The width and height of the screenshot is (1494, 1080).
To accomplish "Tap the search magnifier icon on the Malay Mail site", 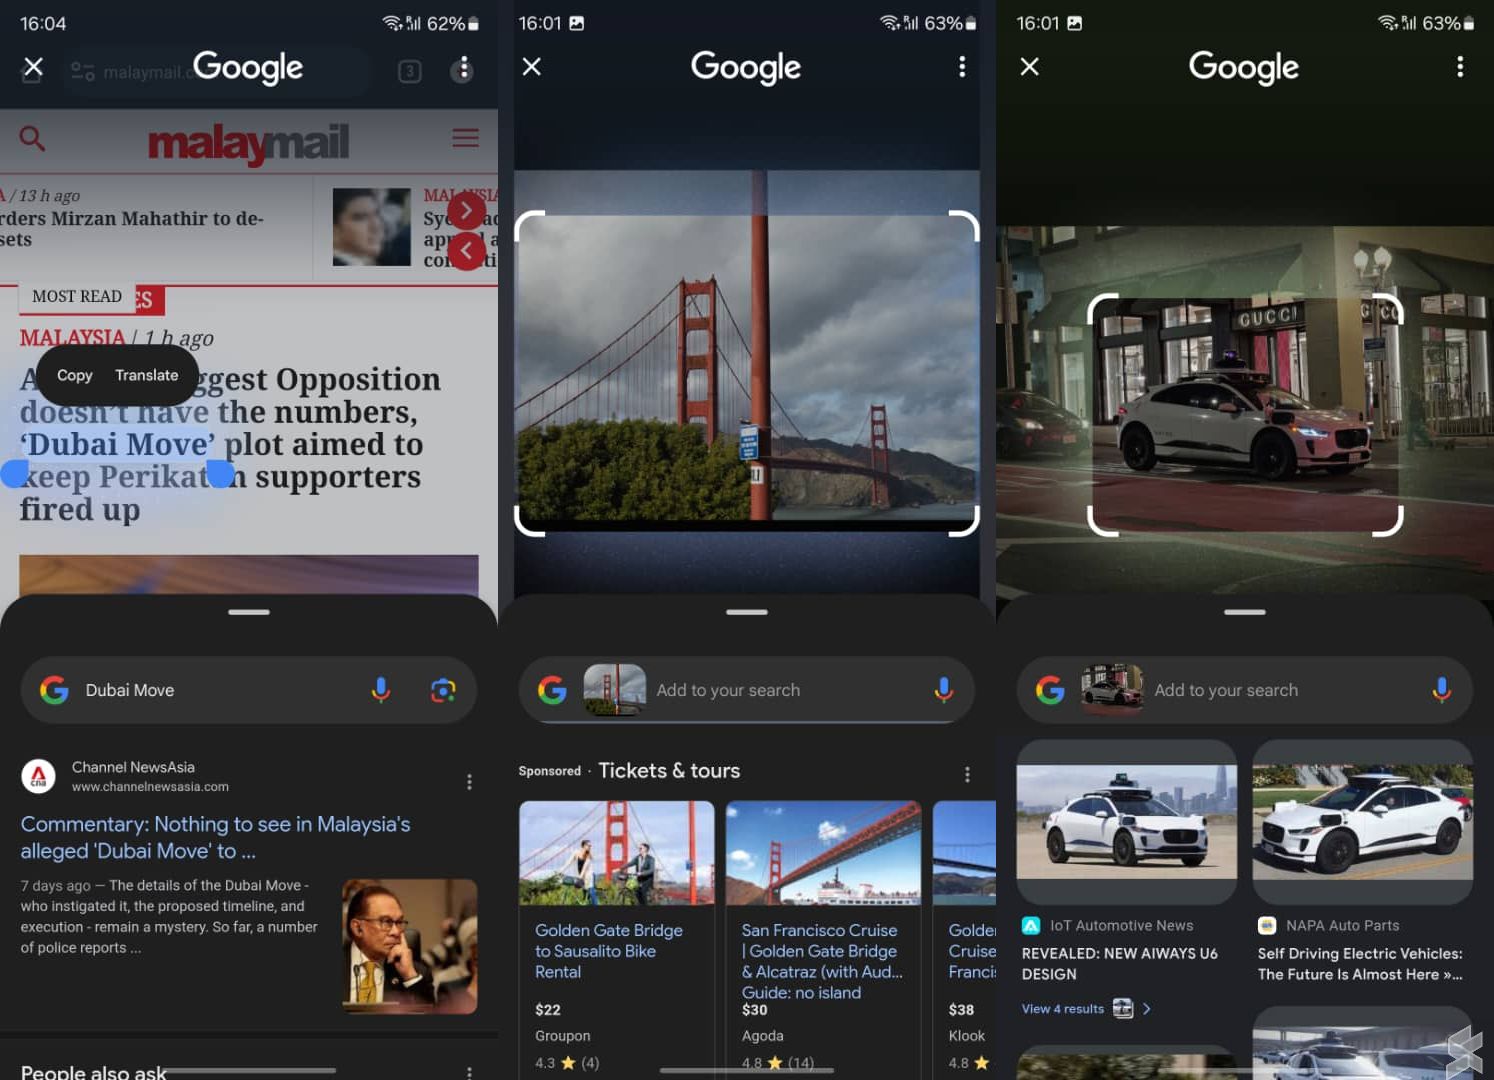I will point(31,139).
